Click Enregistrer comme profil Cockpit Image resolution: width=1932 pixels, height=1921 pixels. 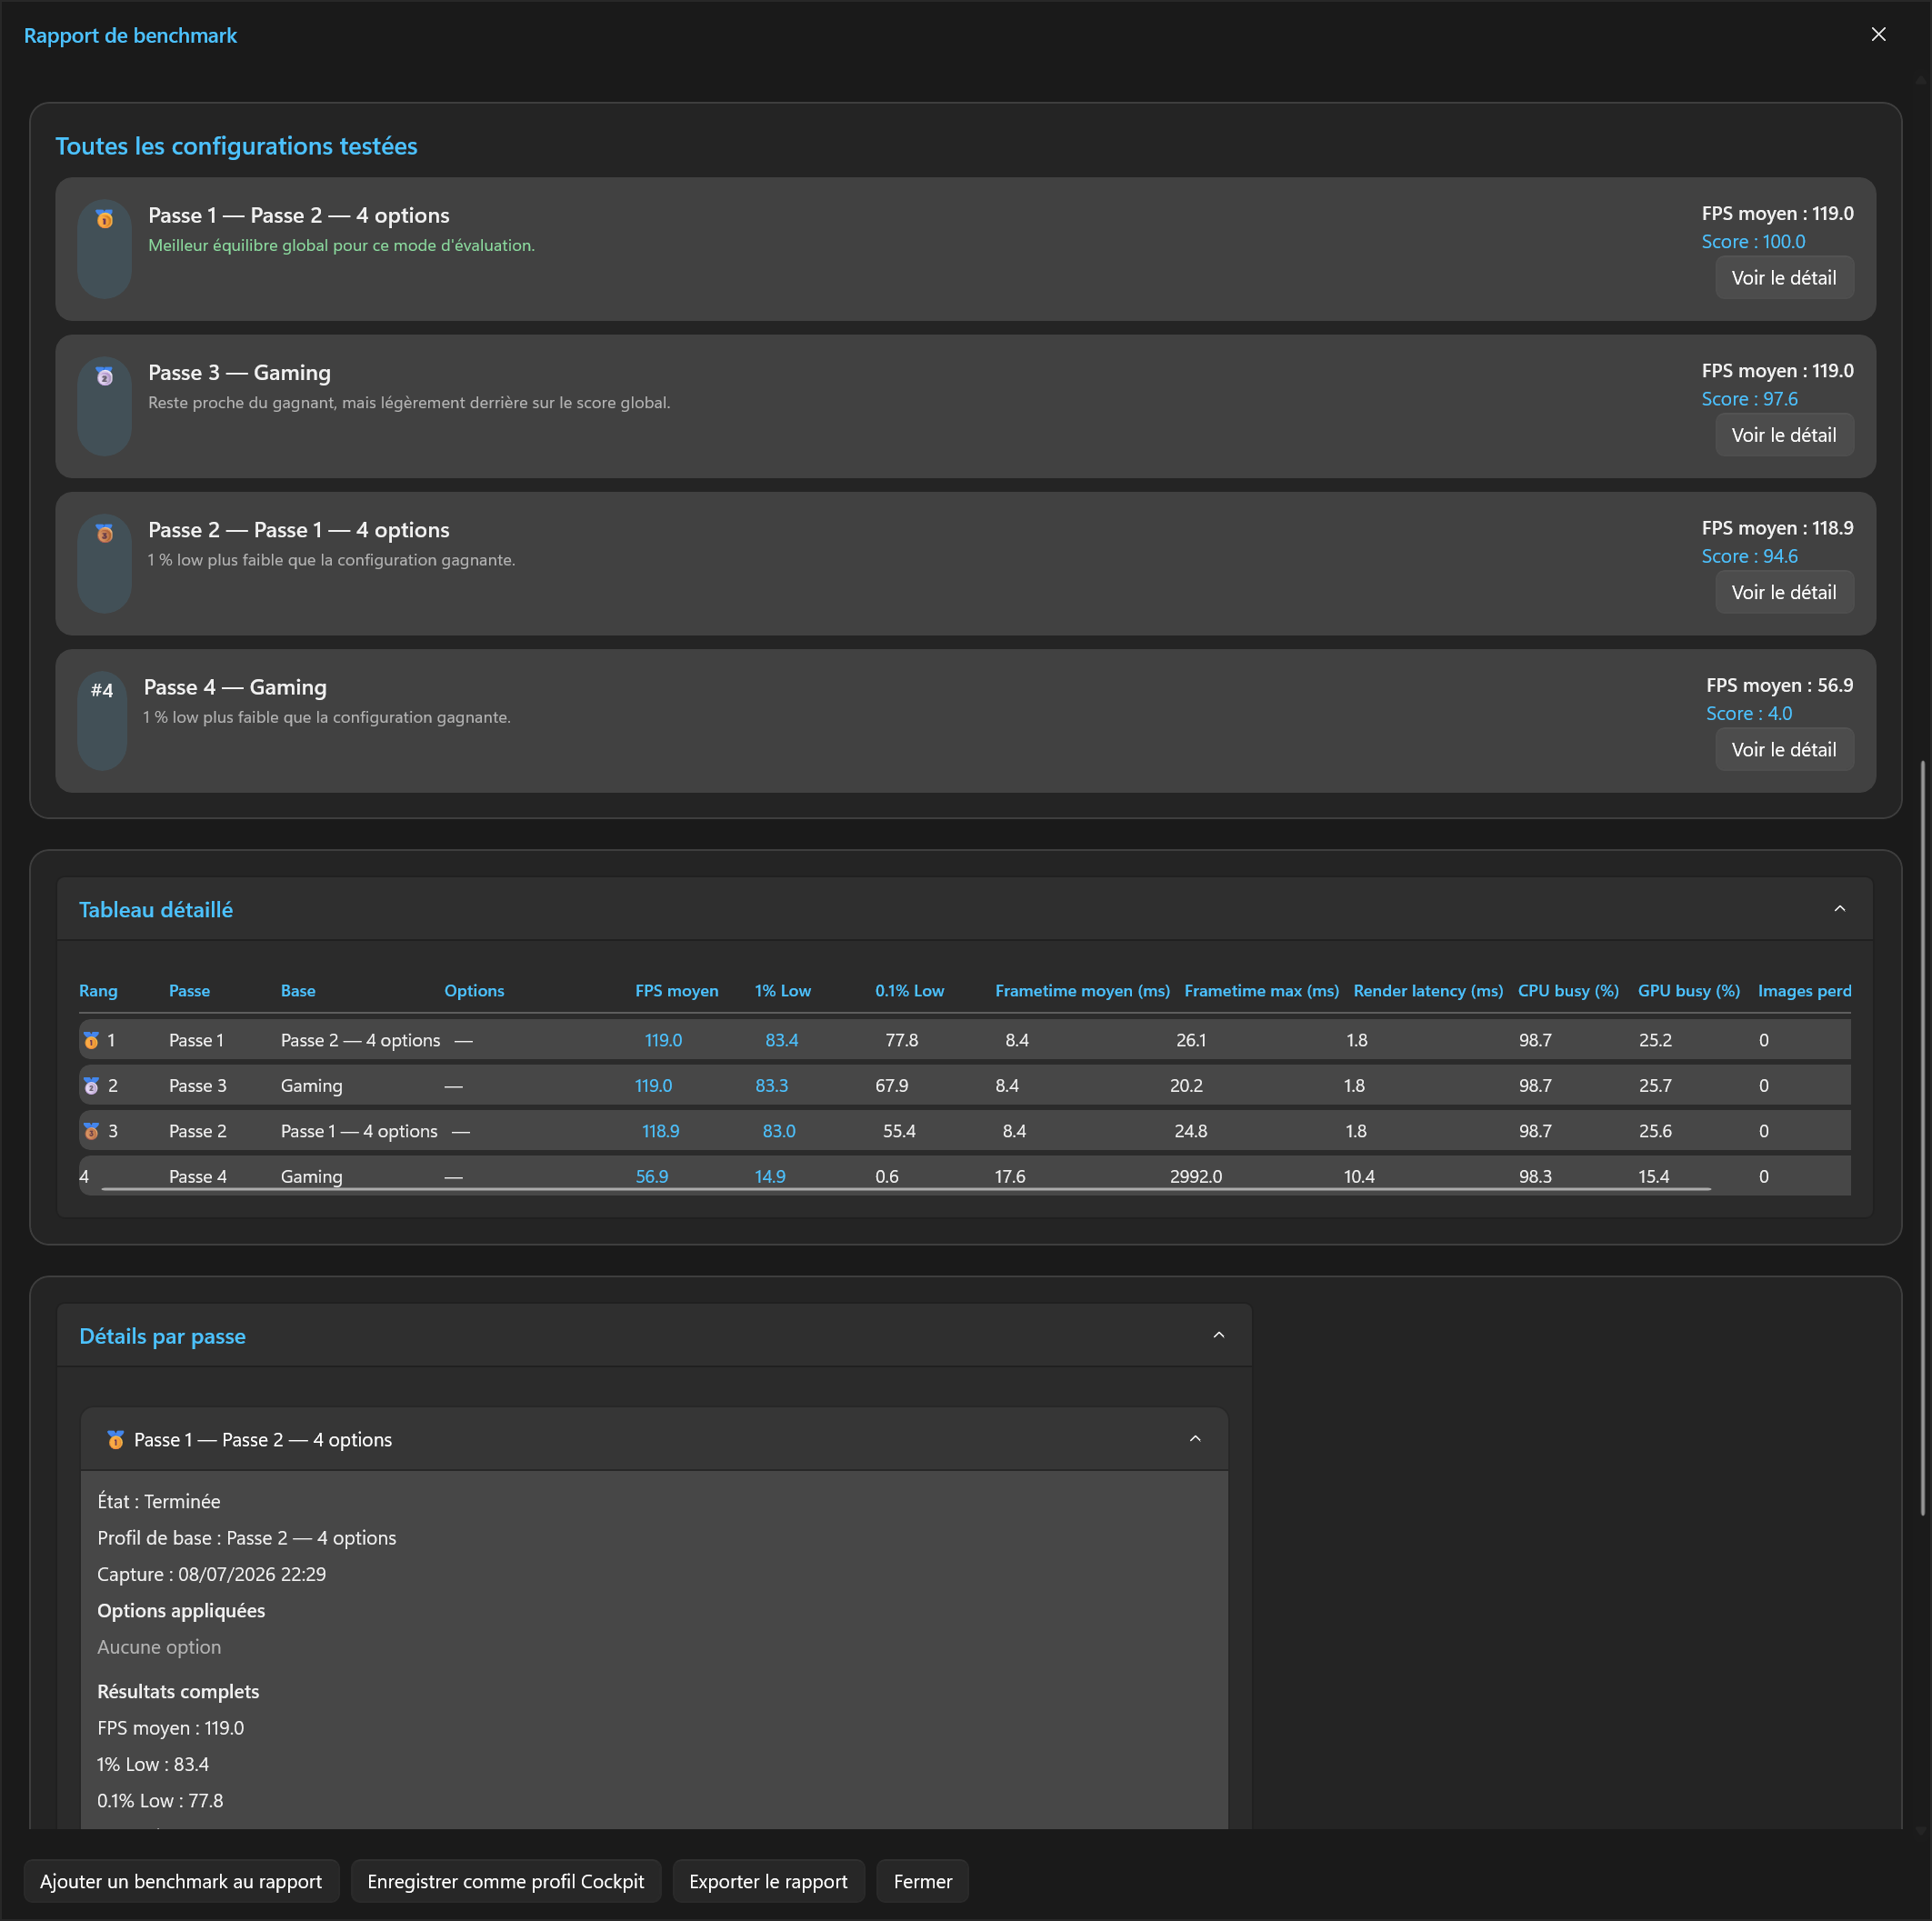click(505, 1881)
